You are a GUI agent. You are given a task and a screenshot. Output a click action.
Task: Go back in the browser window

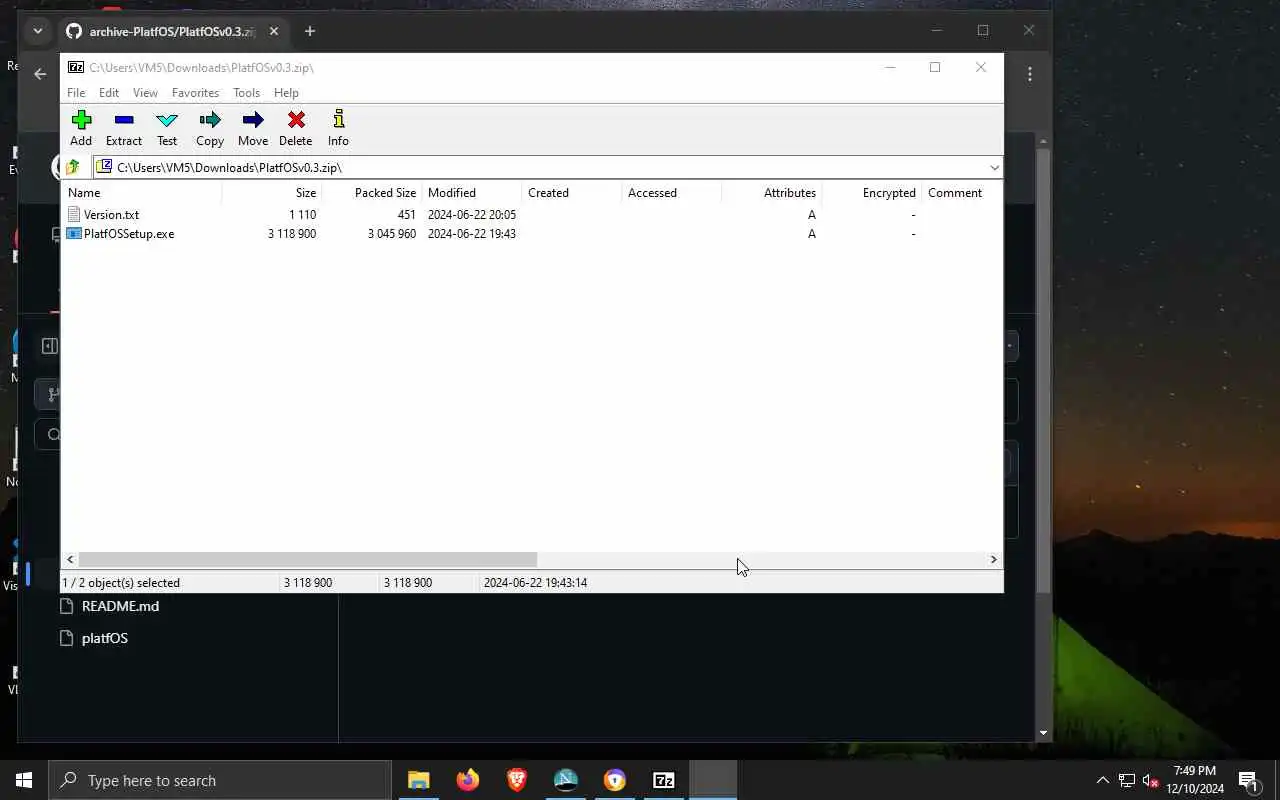[x=40, y=73]
